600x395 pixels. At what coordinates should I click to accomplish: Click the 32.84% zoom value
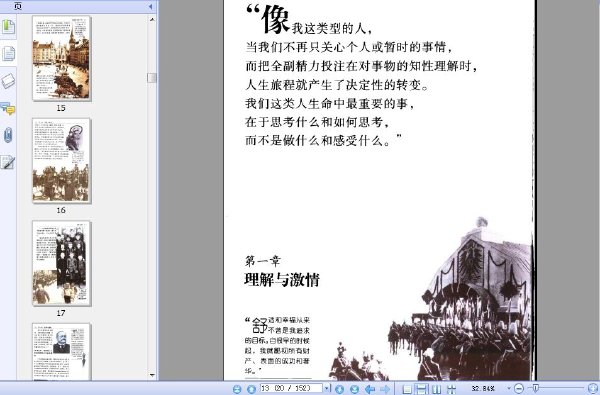point(483,388)
